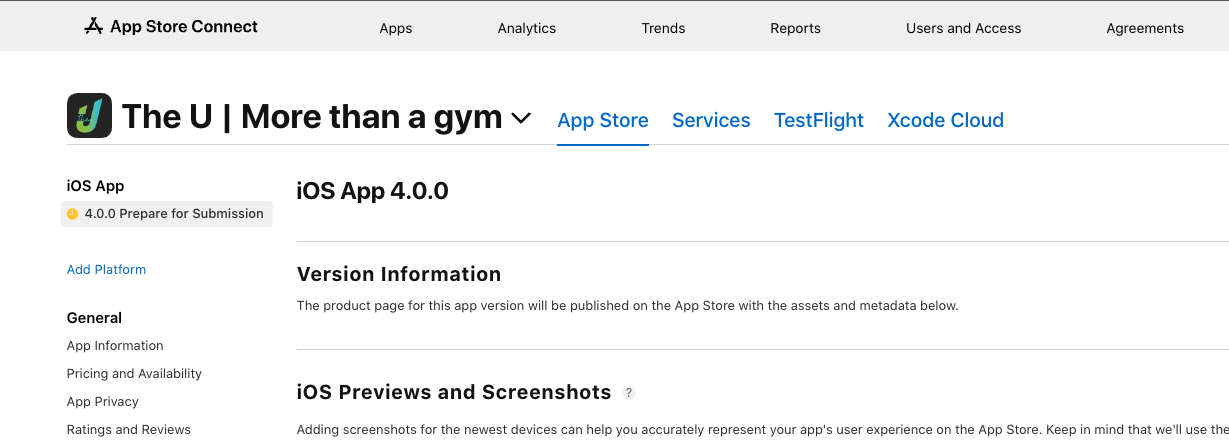Go to Trends in top navigation
1229x441 pixels.
pyautogui.click(x=663, y=28)
